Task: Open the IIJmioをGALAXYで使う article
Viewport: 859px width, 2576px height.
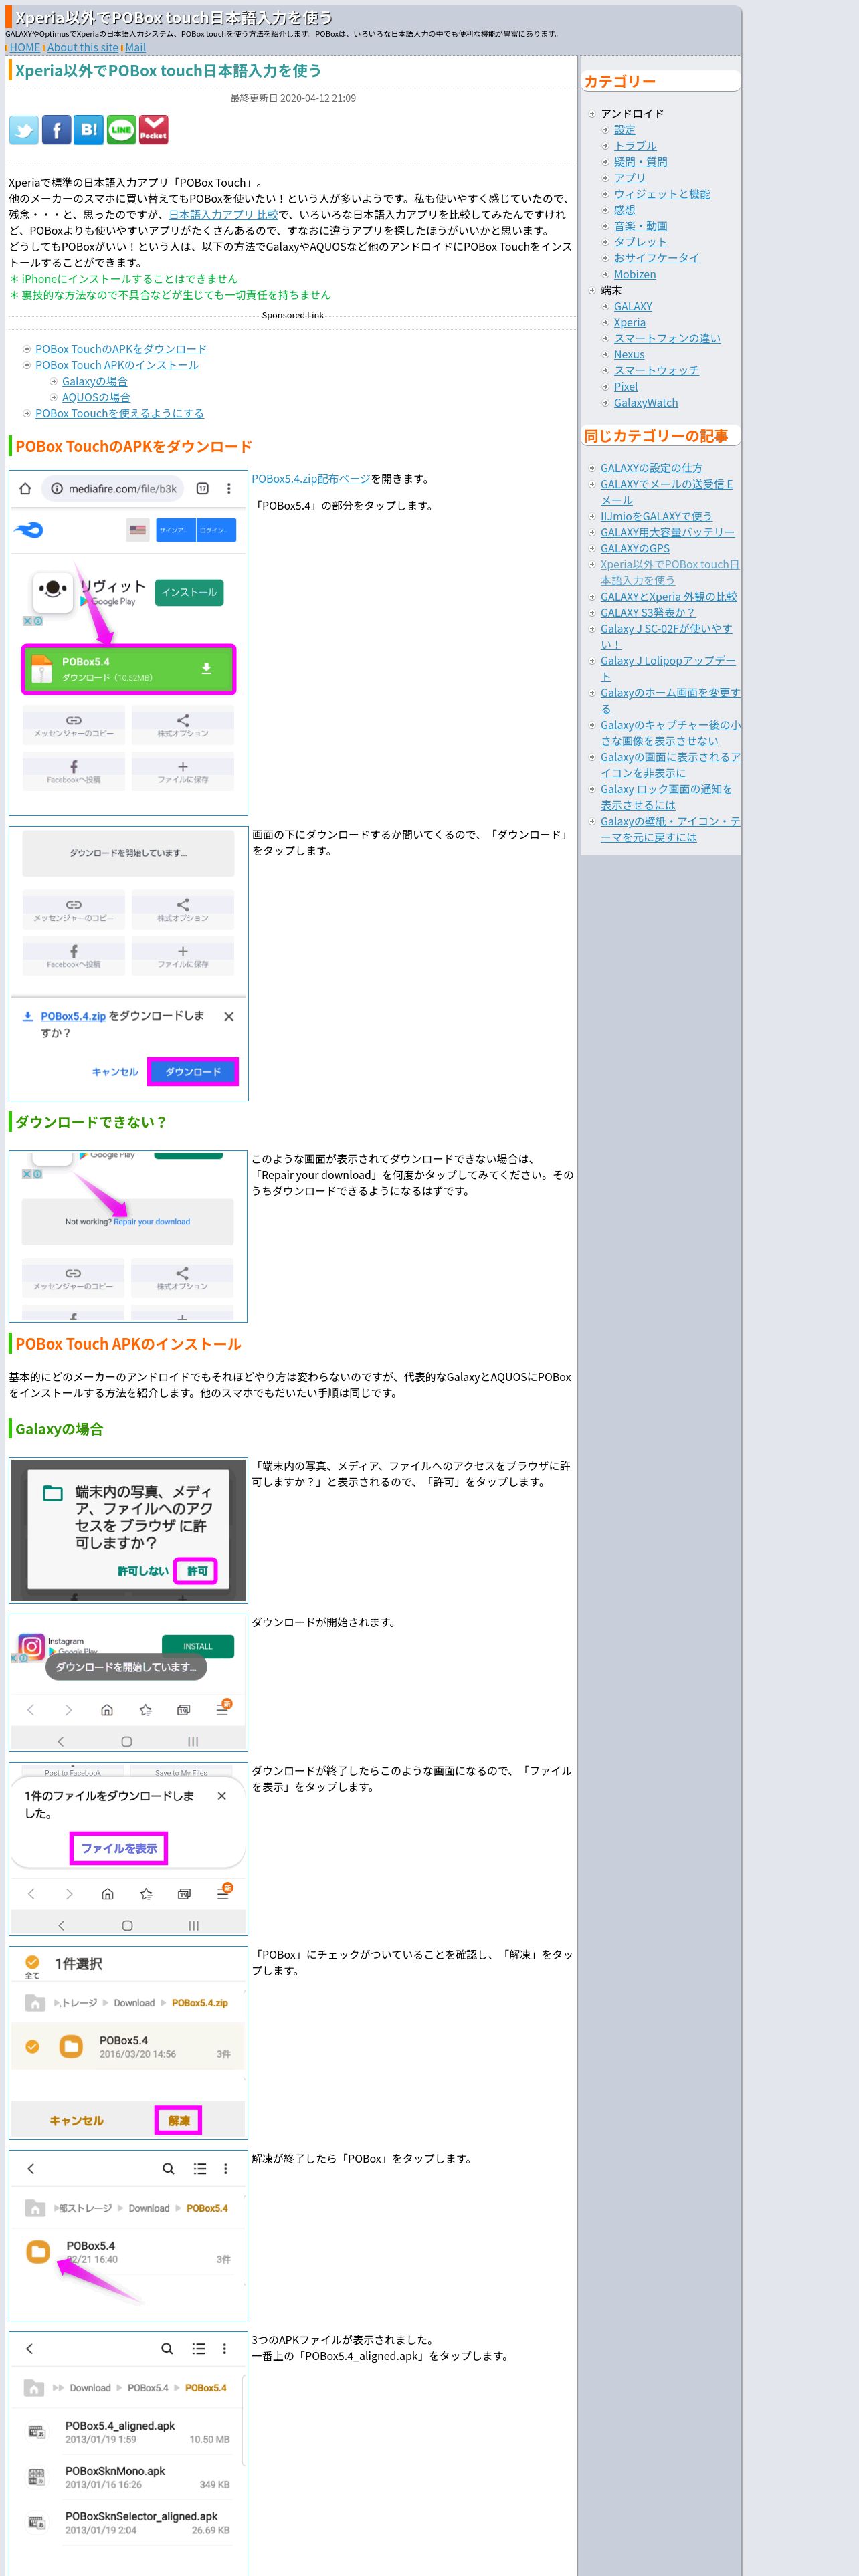Action: coord(656,516)
